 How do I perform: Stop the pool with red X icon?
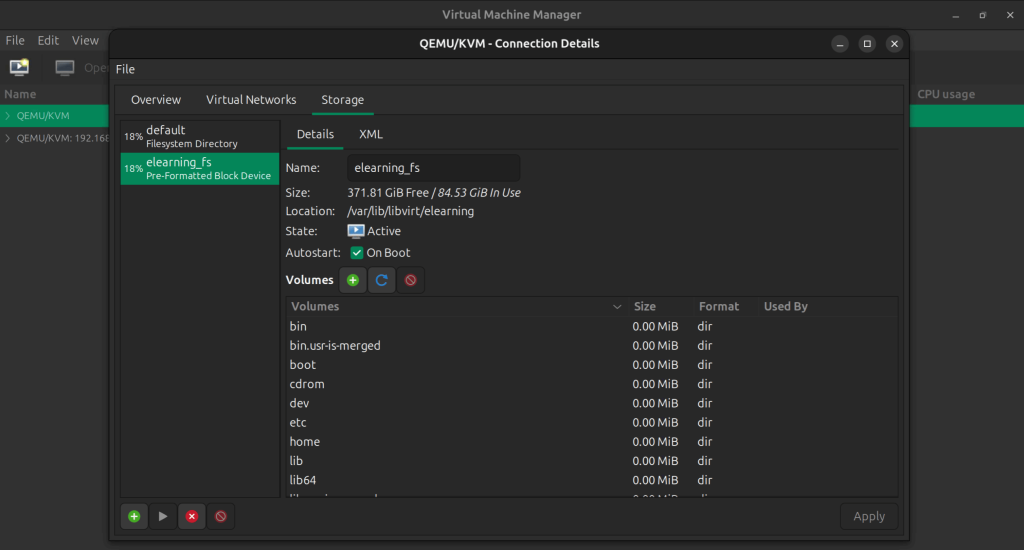[x=191, y=516]
